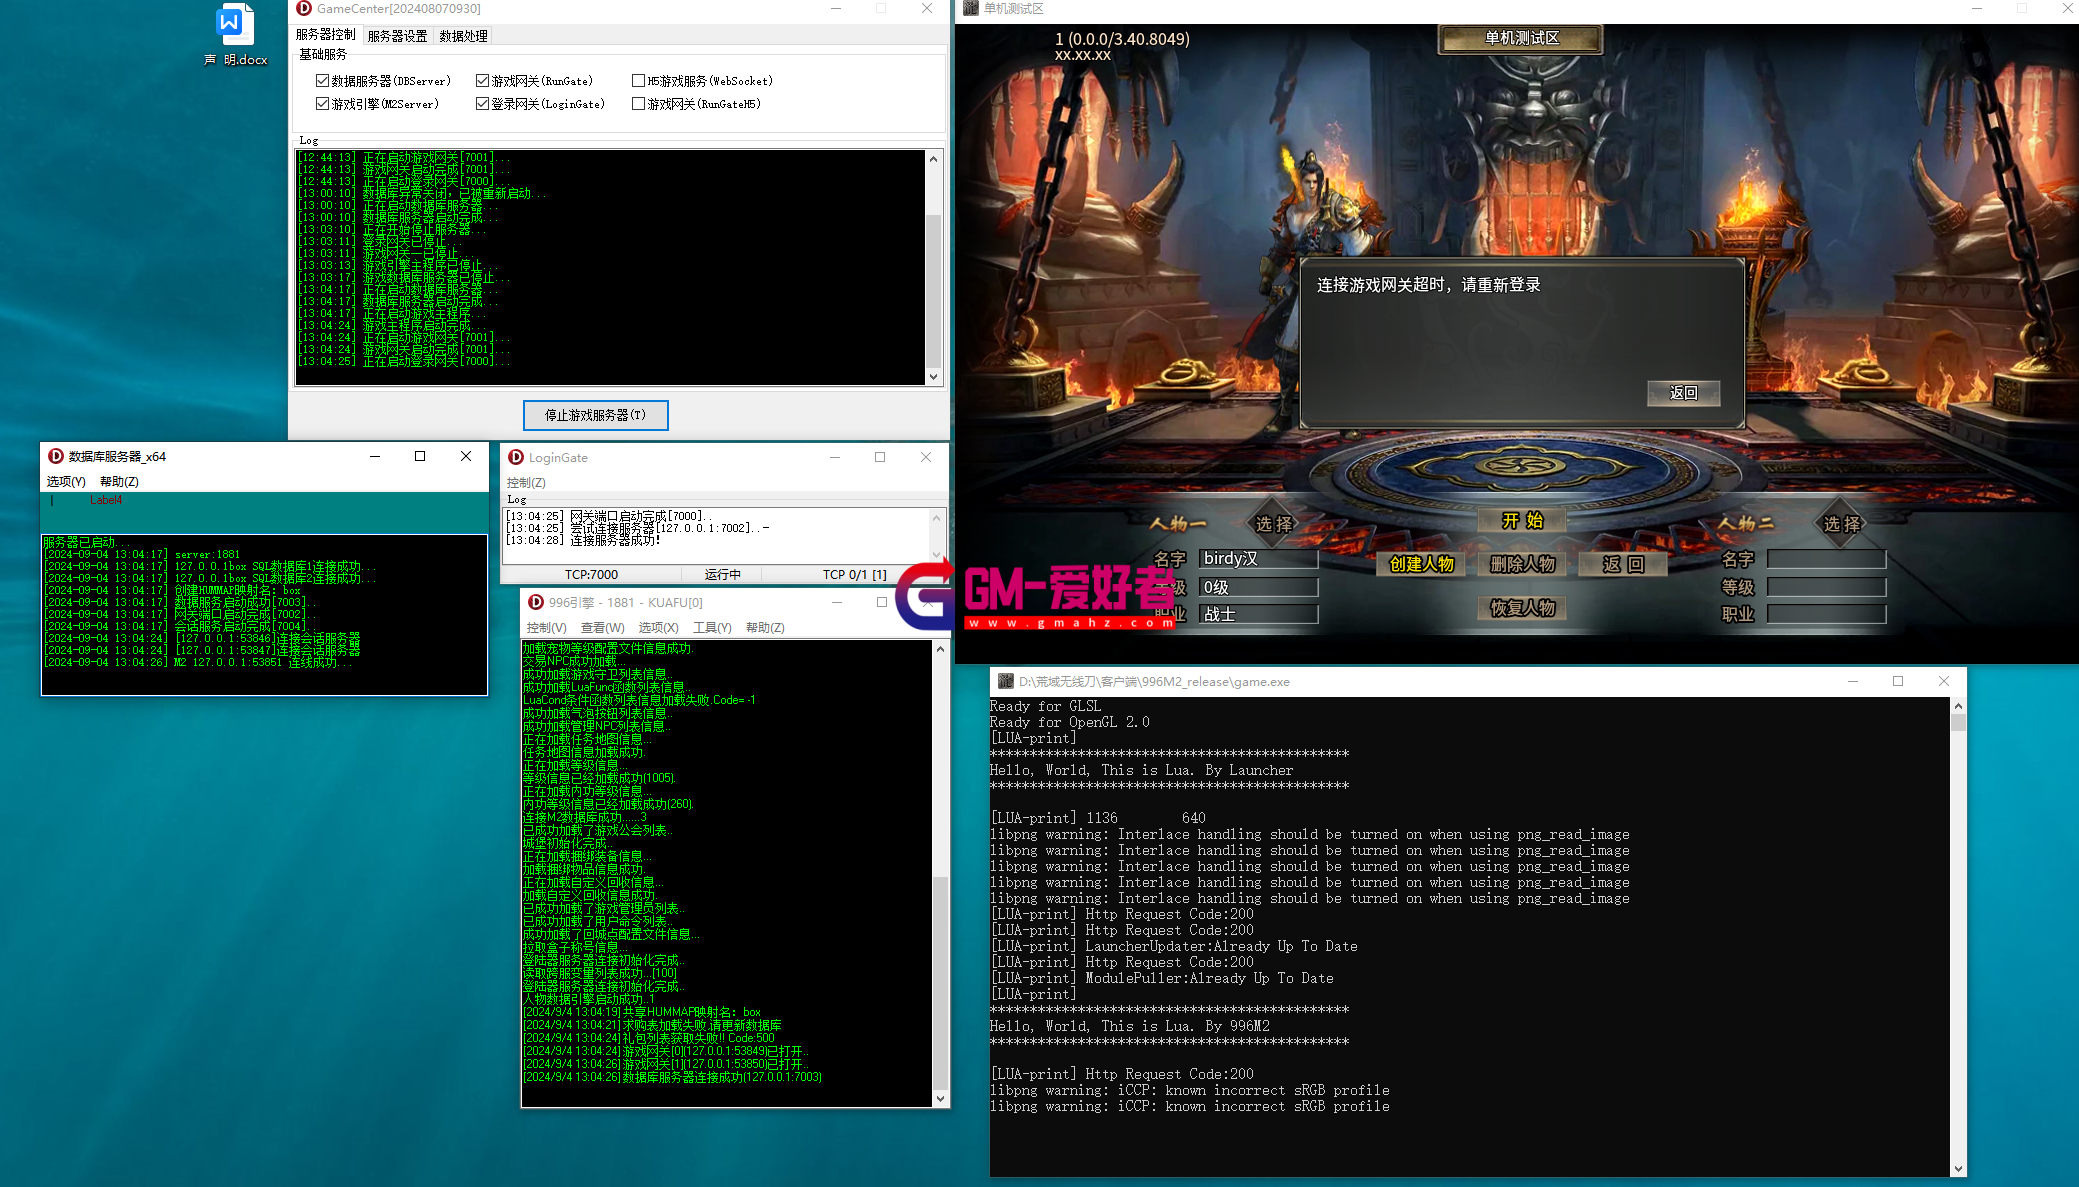Close the LoginGate window
This screenshot has width=2079, height=1187.
(x=926, y=457)
